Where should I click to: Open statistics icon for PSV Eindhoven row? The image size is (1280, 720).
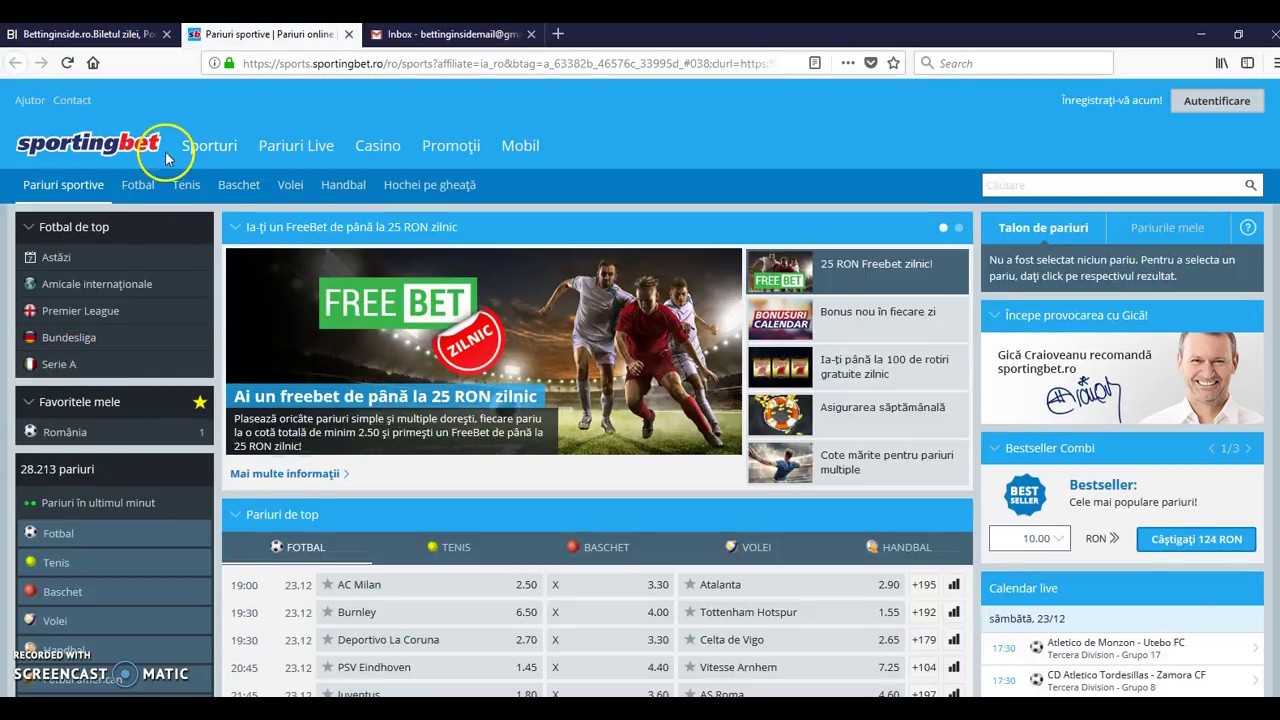point(954,667)
